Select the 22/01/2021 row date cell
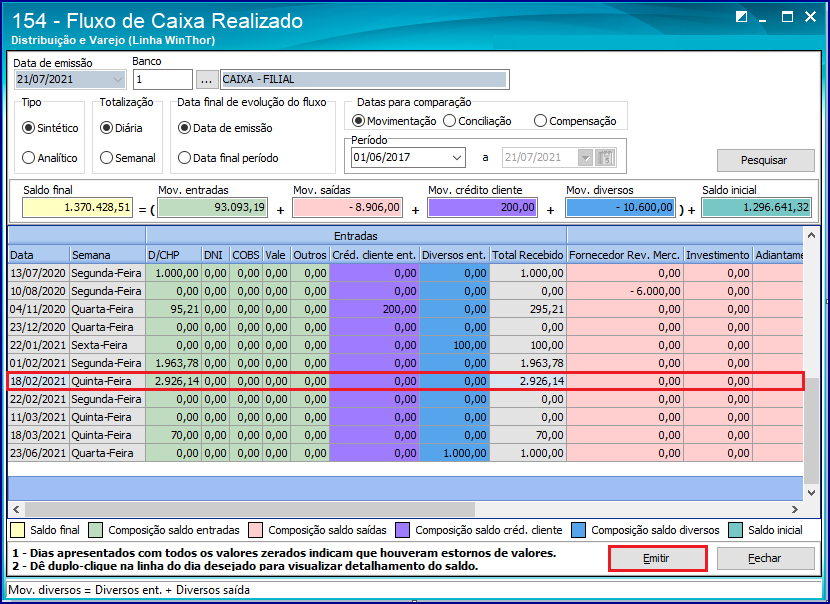 pos(39,345)
